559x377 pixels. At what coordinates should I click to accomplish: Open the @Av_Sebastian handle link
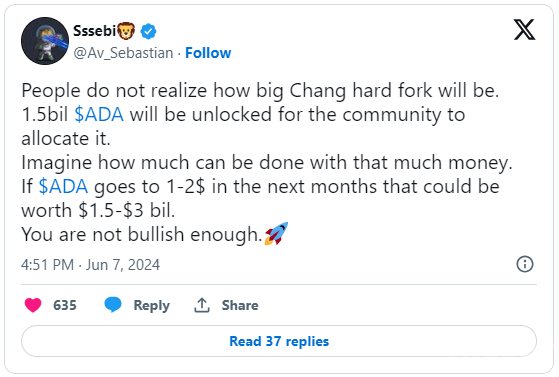[x=123, y=53]
